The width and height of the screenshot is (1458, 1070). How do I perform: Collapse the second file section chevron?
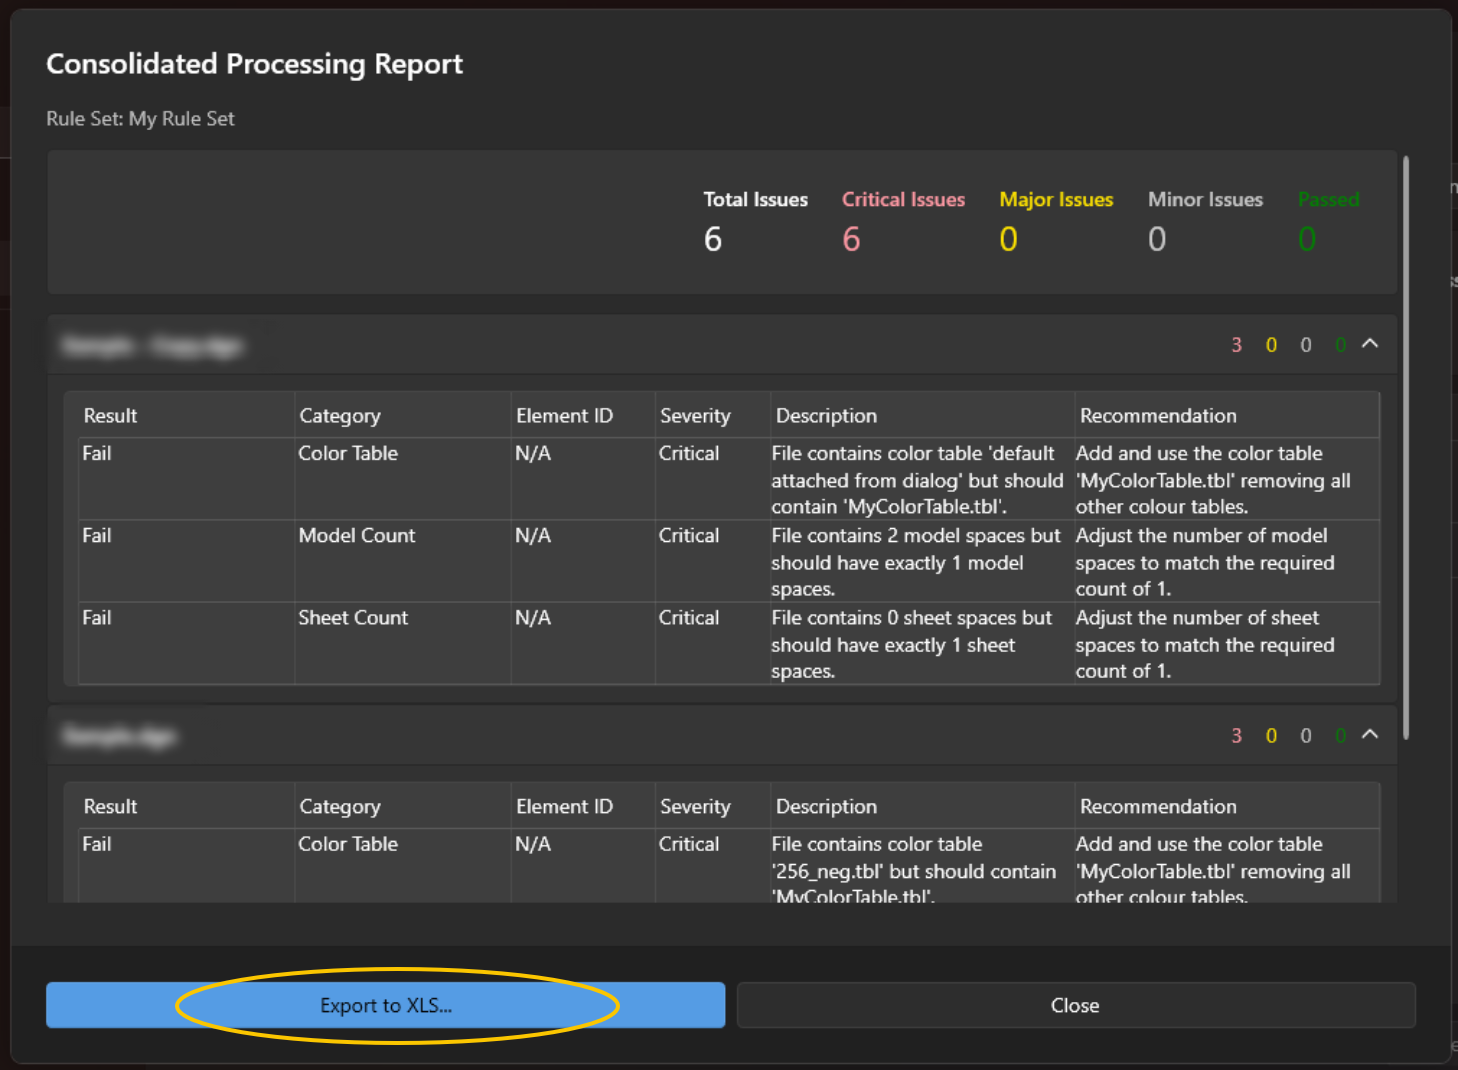point(1370,735)
